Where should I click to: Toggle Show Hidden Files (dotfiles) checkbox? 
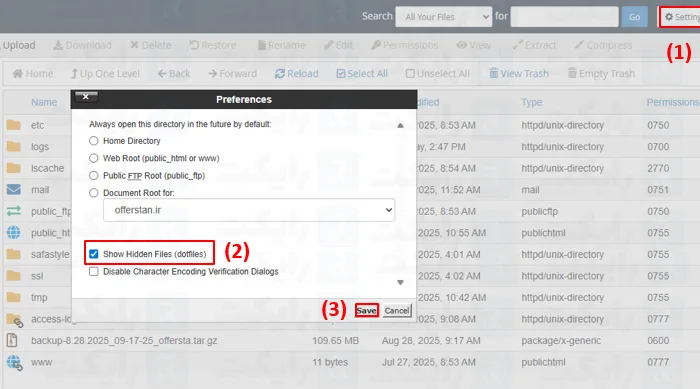pos(93,254)
